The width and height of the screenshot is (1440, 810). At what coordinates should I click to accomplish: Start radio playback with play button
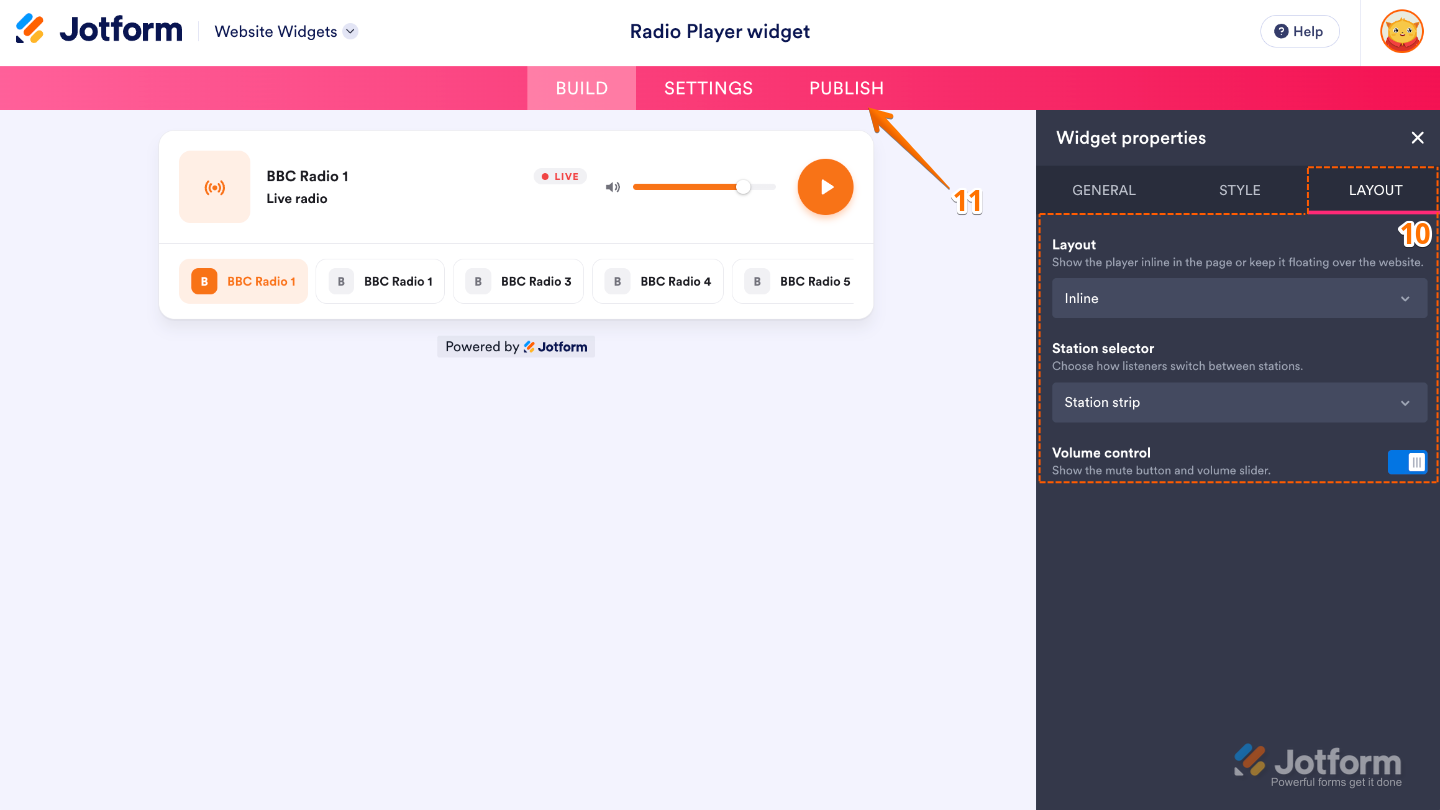coord(825,187)
